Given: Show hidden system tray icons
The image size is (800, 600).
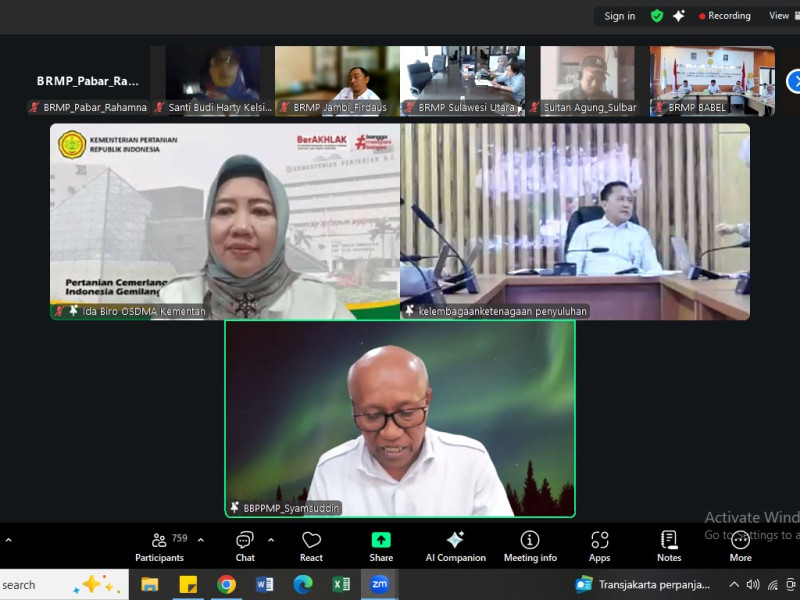Looking at the screenshot, I should tap(734, 584).
